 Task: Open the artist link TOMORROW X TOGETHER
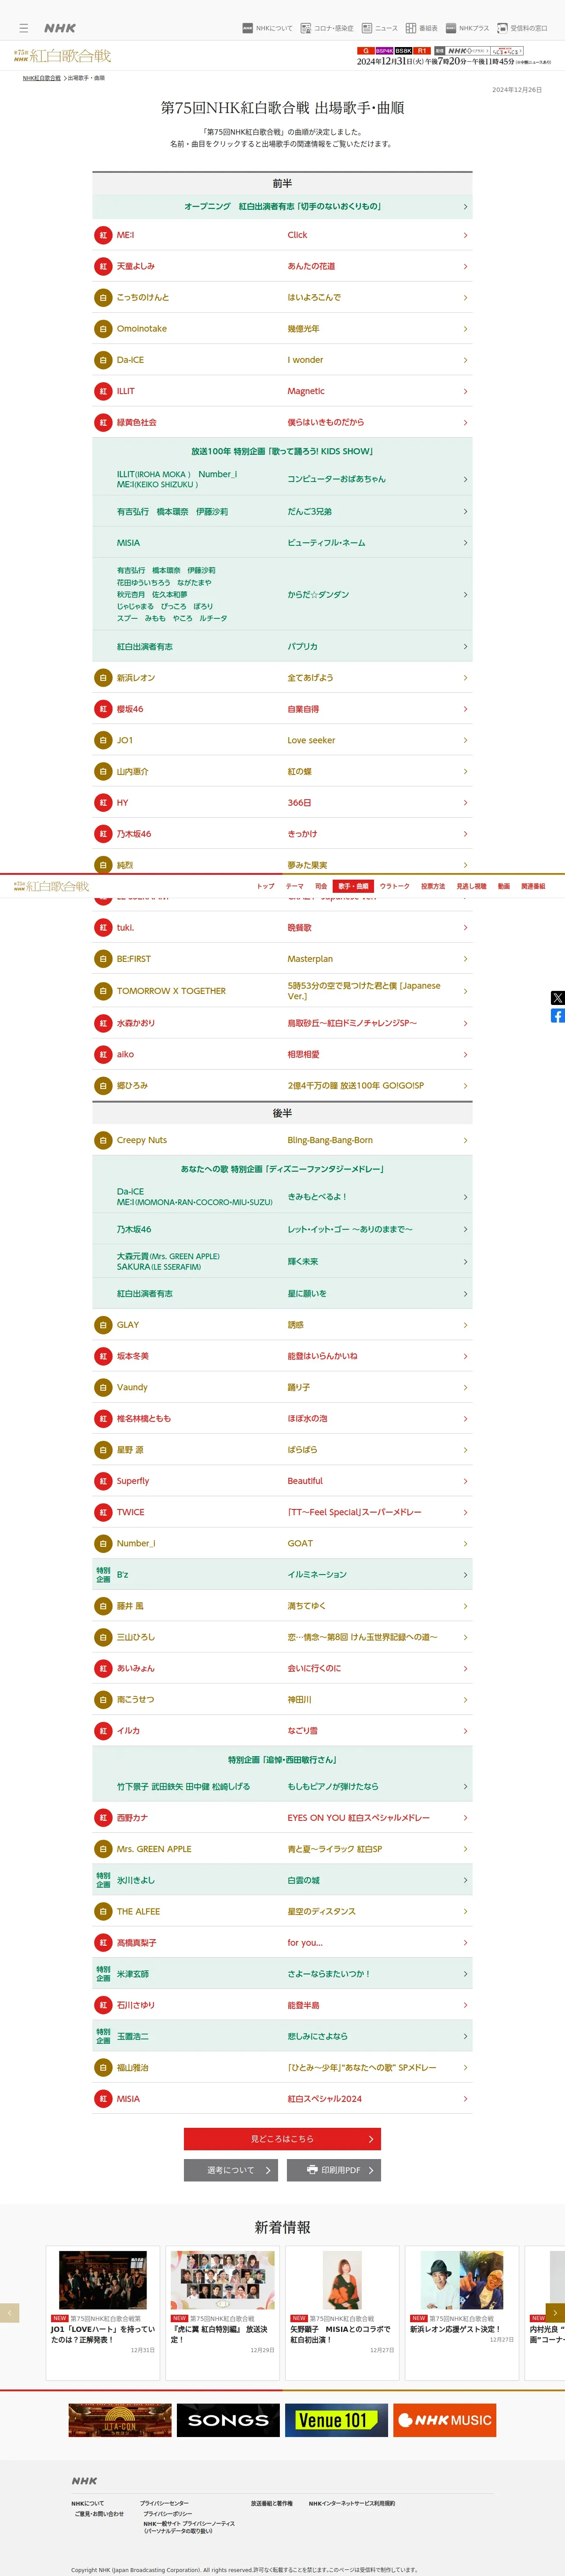171,991
